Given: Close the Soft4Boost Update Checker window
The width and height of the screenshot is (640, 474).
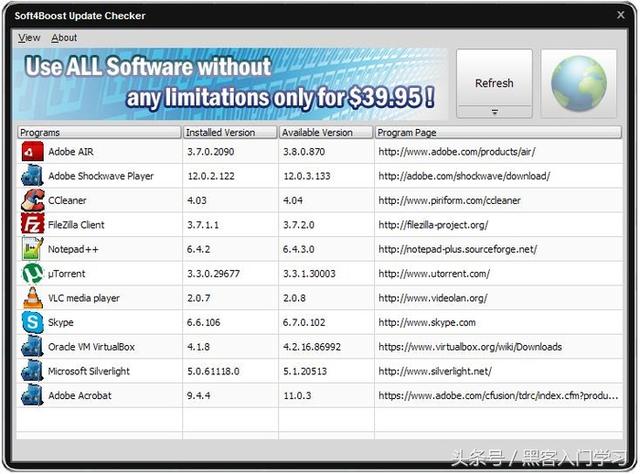Looking at the screenshot, I should tap(621, 15).
